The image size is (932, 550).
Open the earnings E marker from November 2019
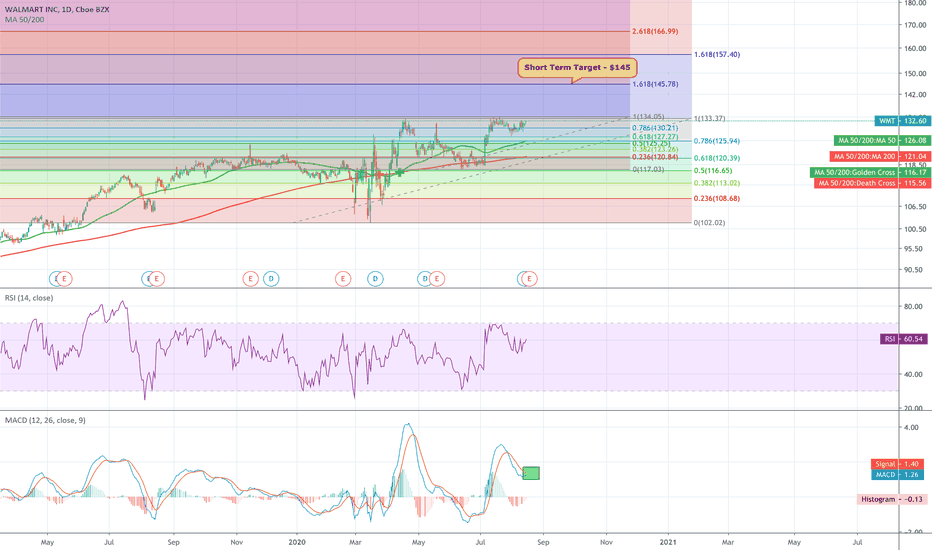pos(250,278)
